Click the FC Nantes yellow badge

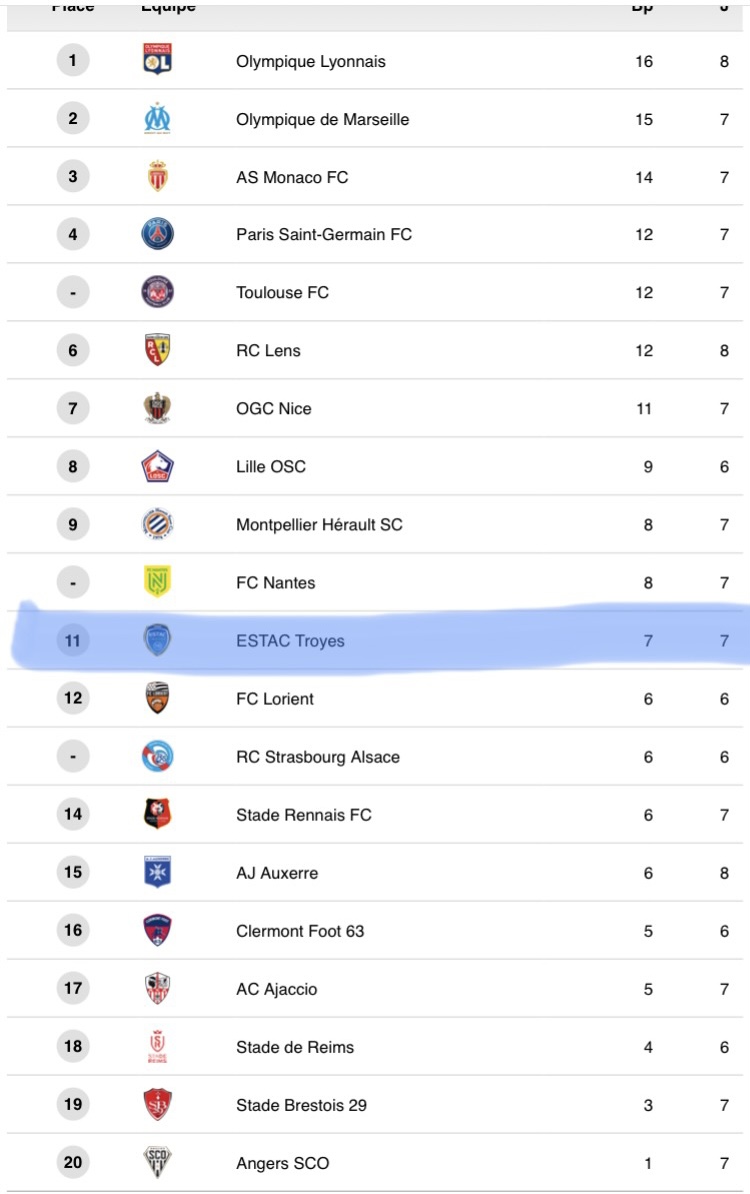[158, 582]
